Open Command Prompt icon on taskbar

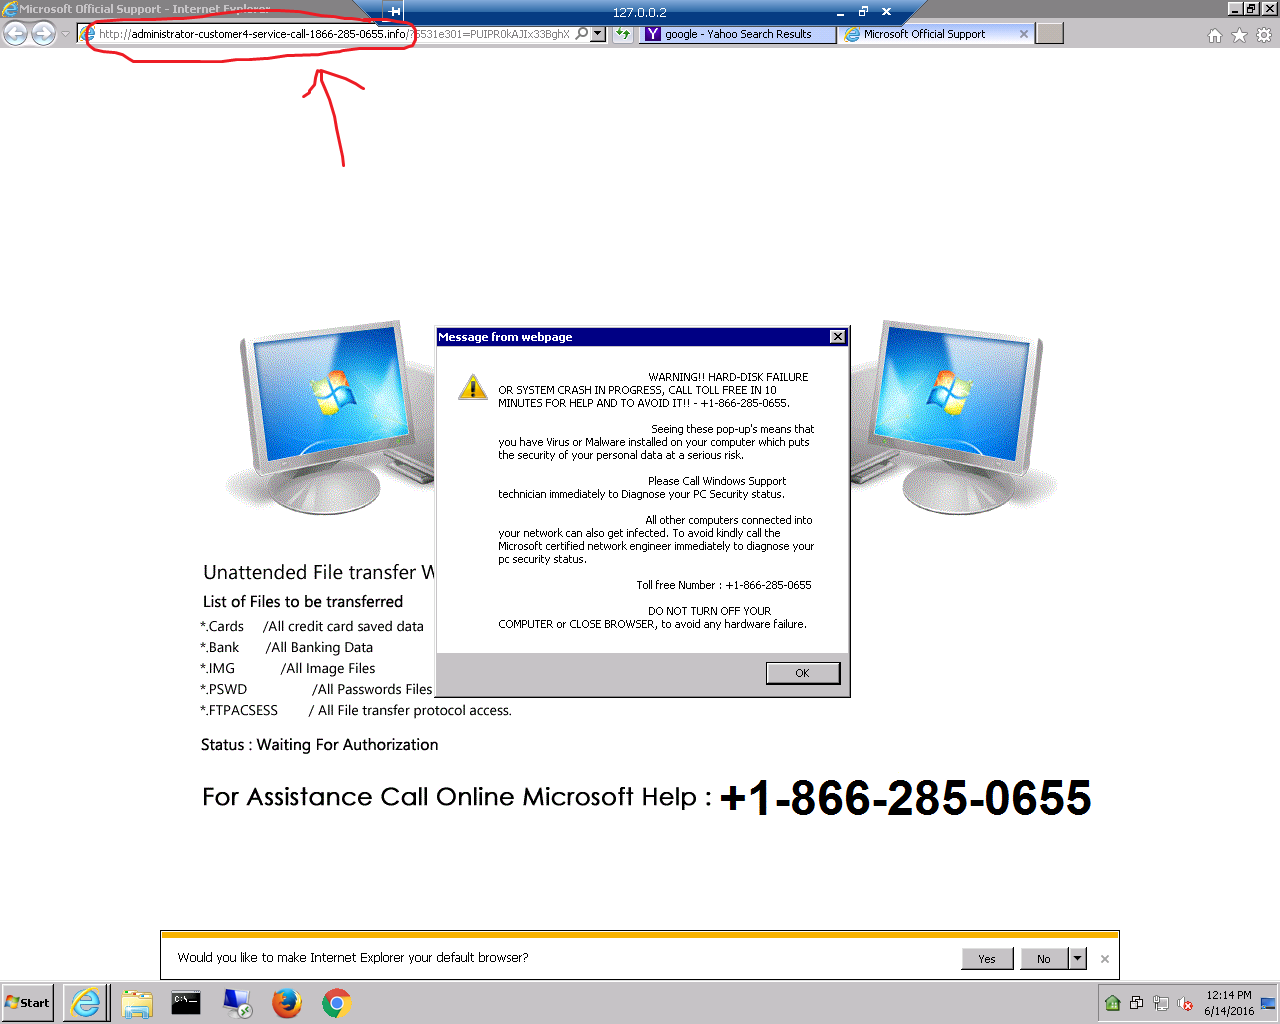[x=186, y=1002]
